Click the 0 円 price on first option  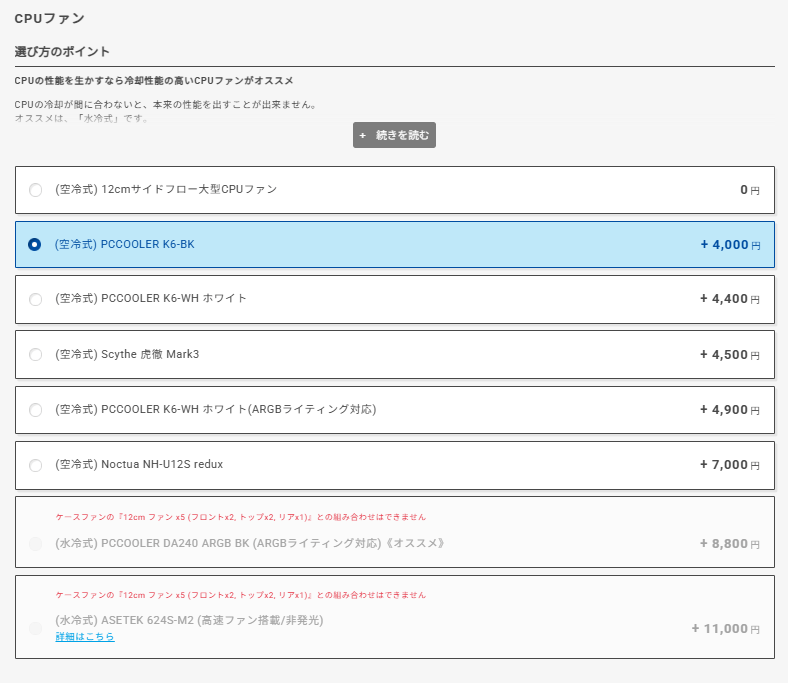[x=749, y=190]
